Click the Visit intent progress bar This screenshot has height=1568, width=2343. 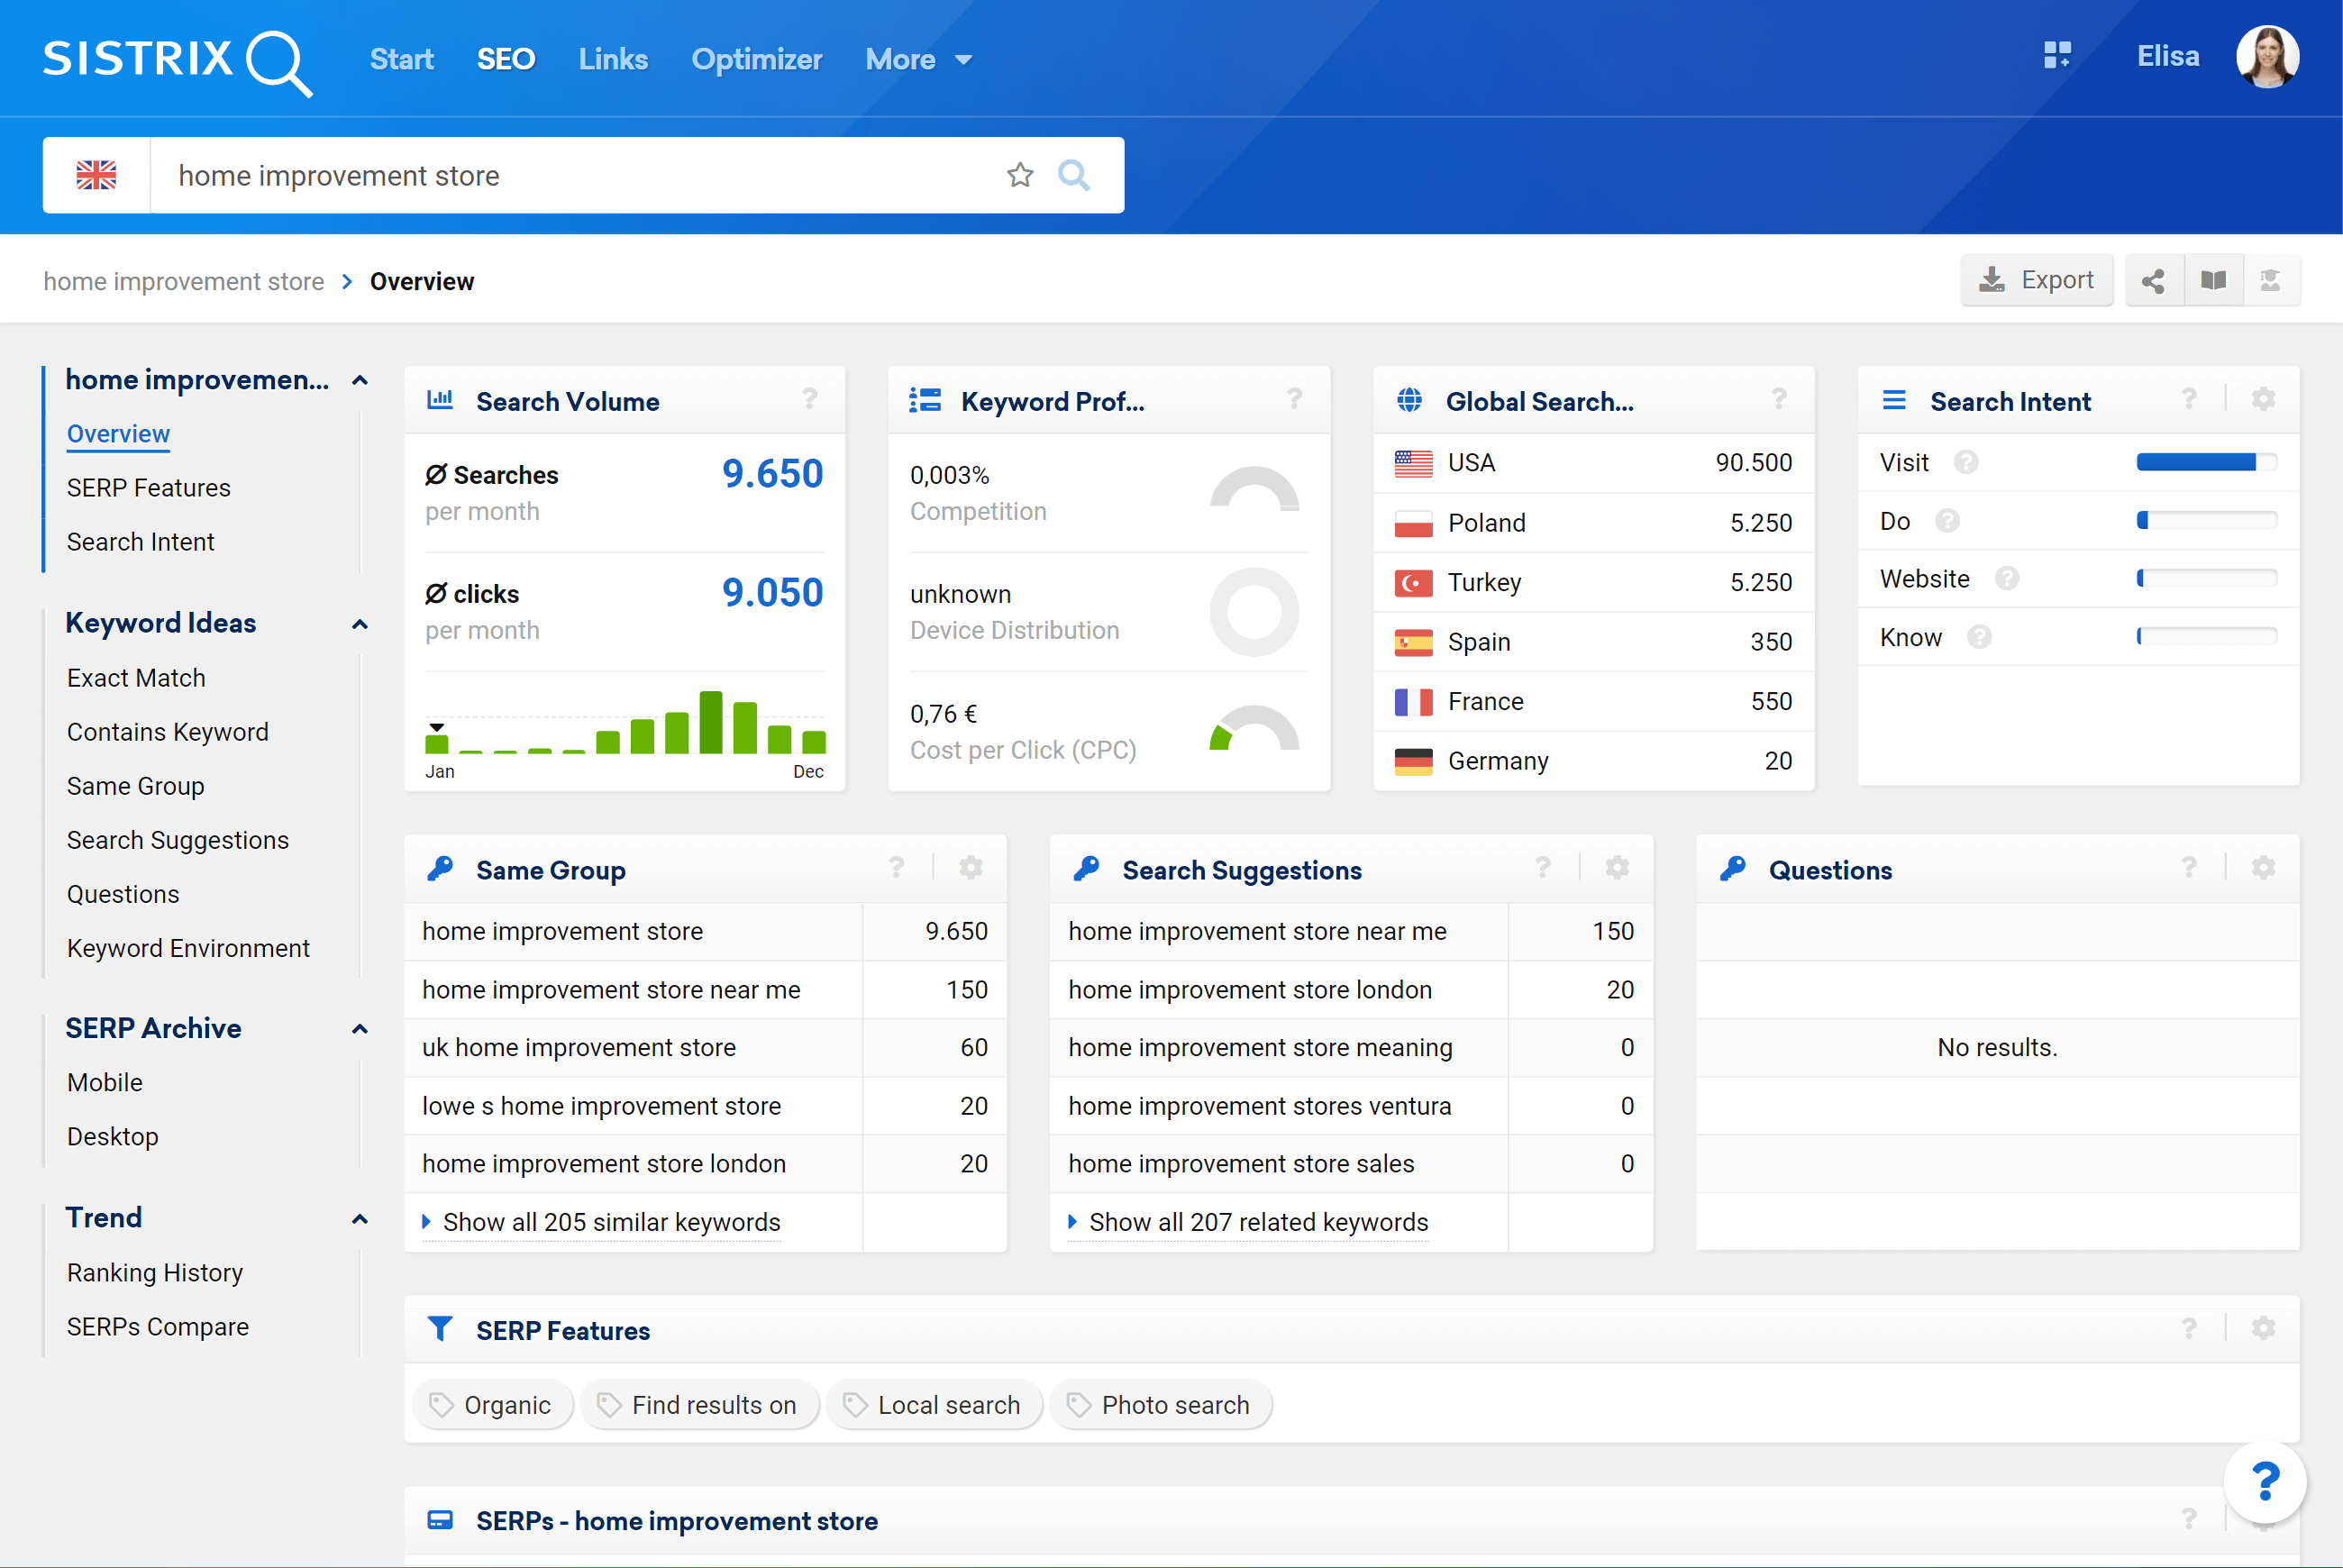coord(2206,462)
